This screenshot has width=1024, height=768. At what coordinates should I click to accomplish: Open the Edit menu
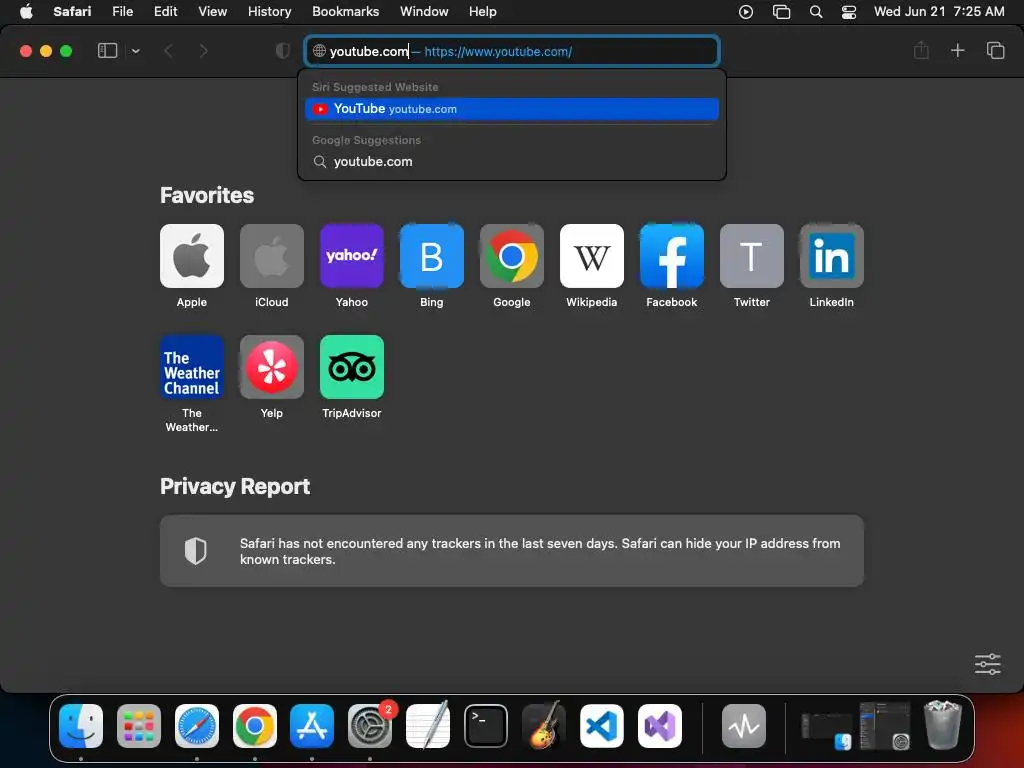(x=165, y=12)
